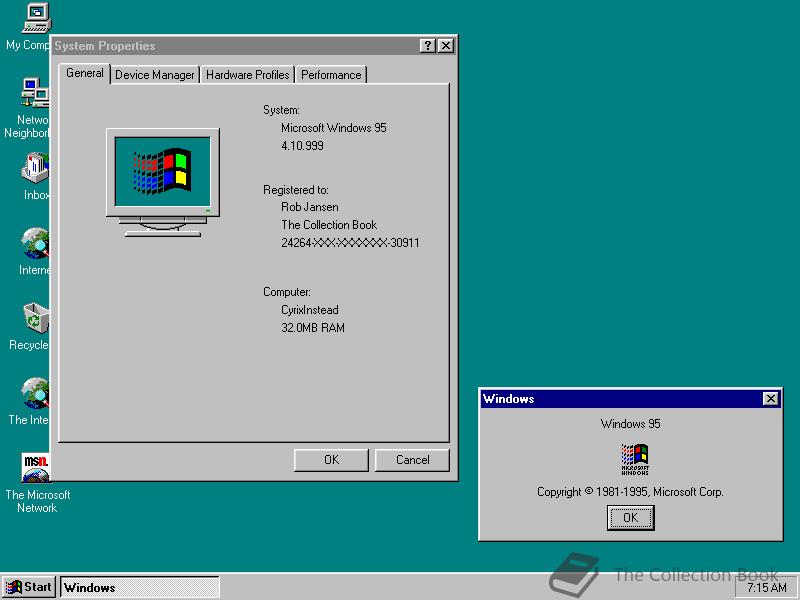Select the Internet globe desktop icon

[35, 243]
